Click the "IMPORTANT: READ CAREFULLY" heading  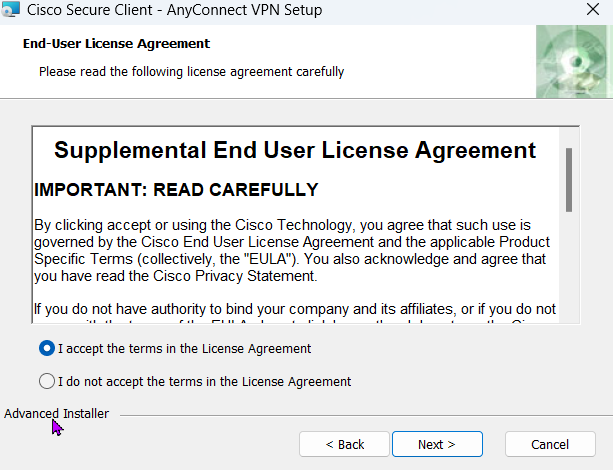pyautogui.click(x=176, y=190)
